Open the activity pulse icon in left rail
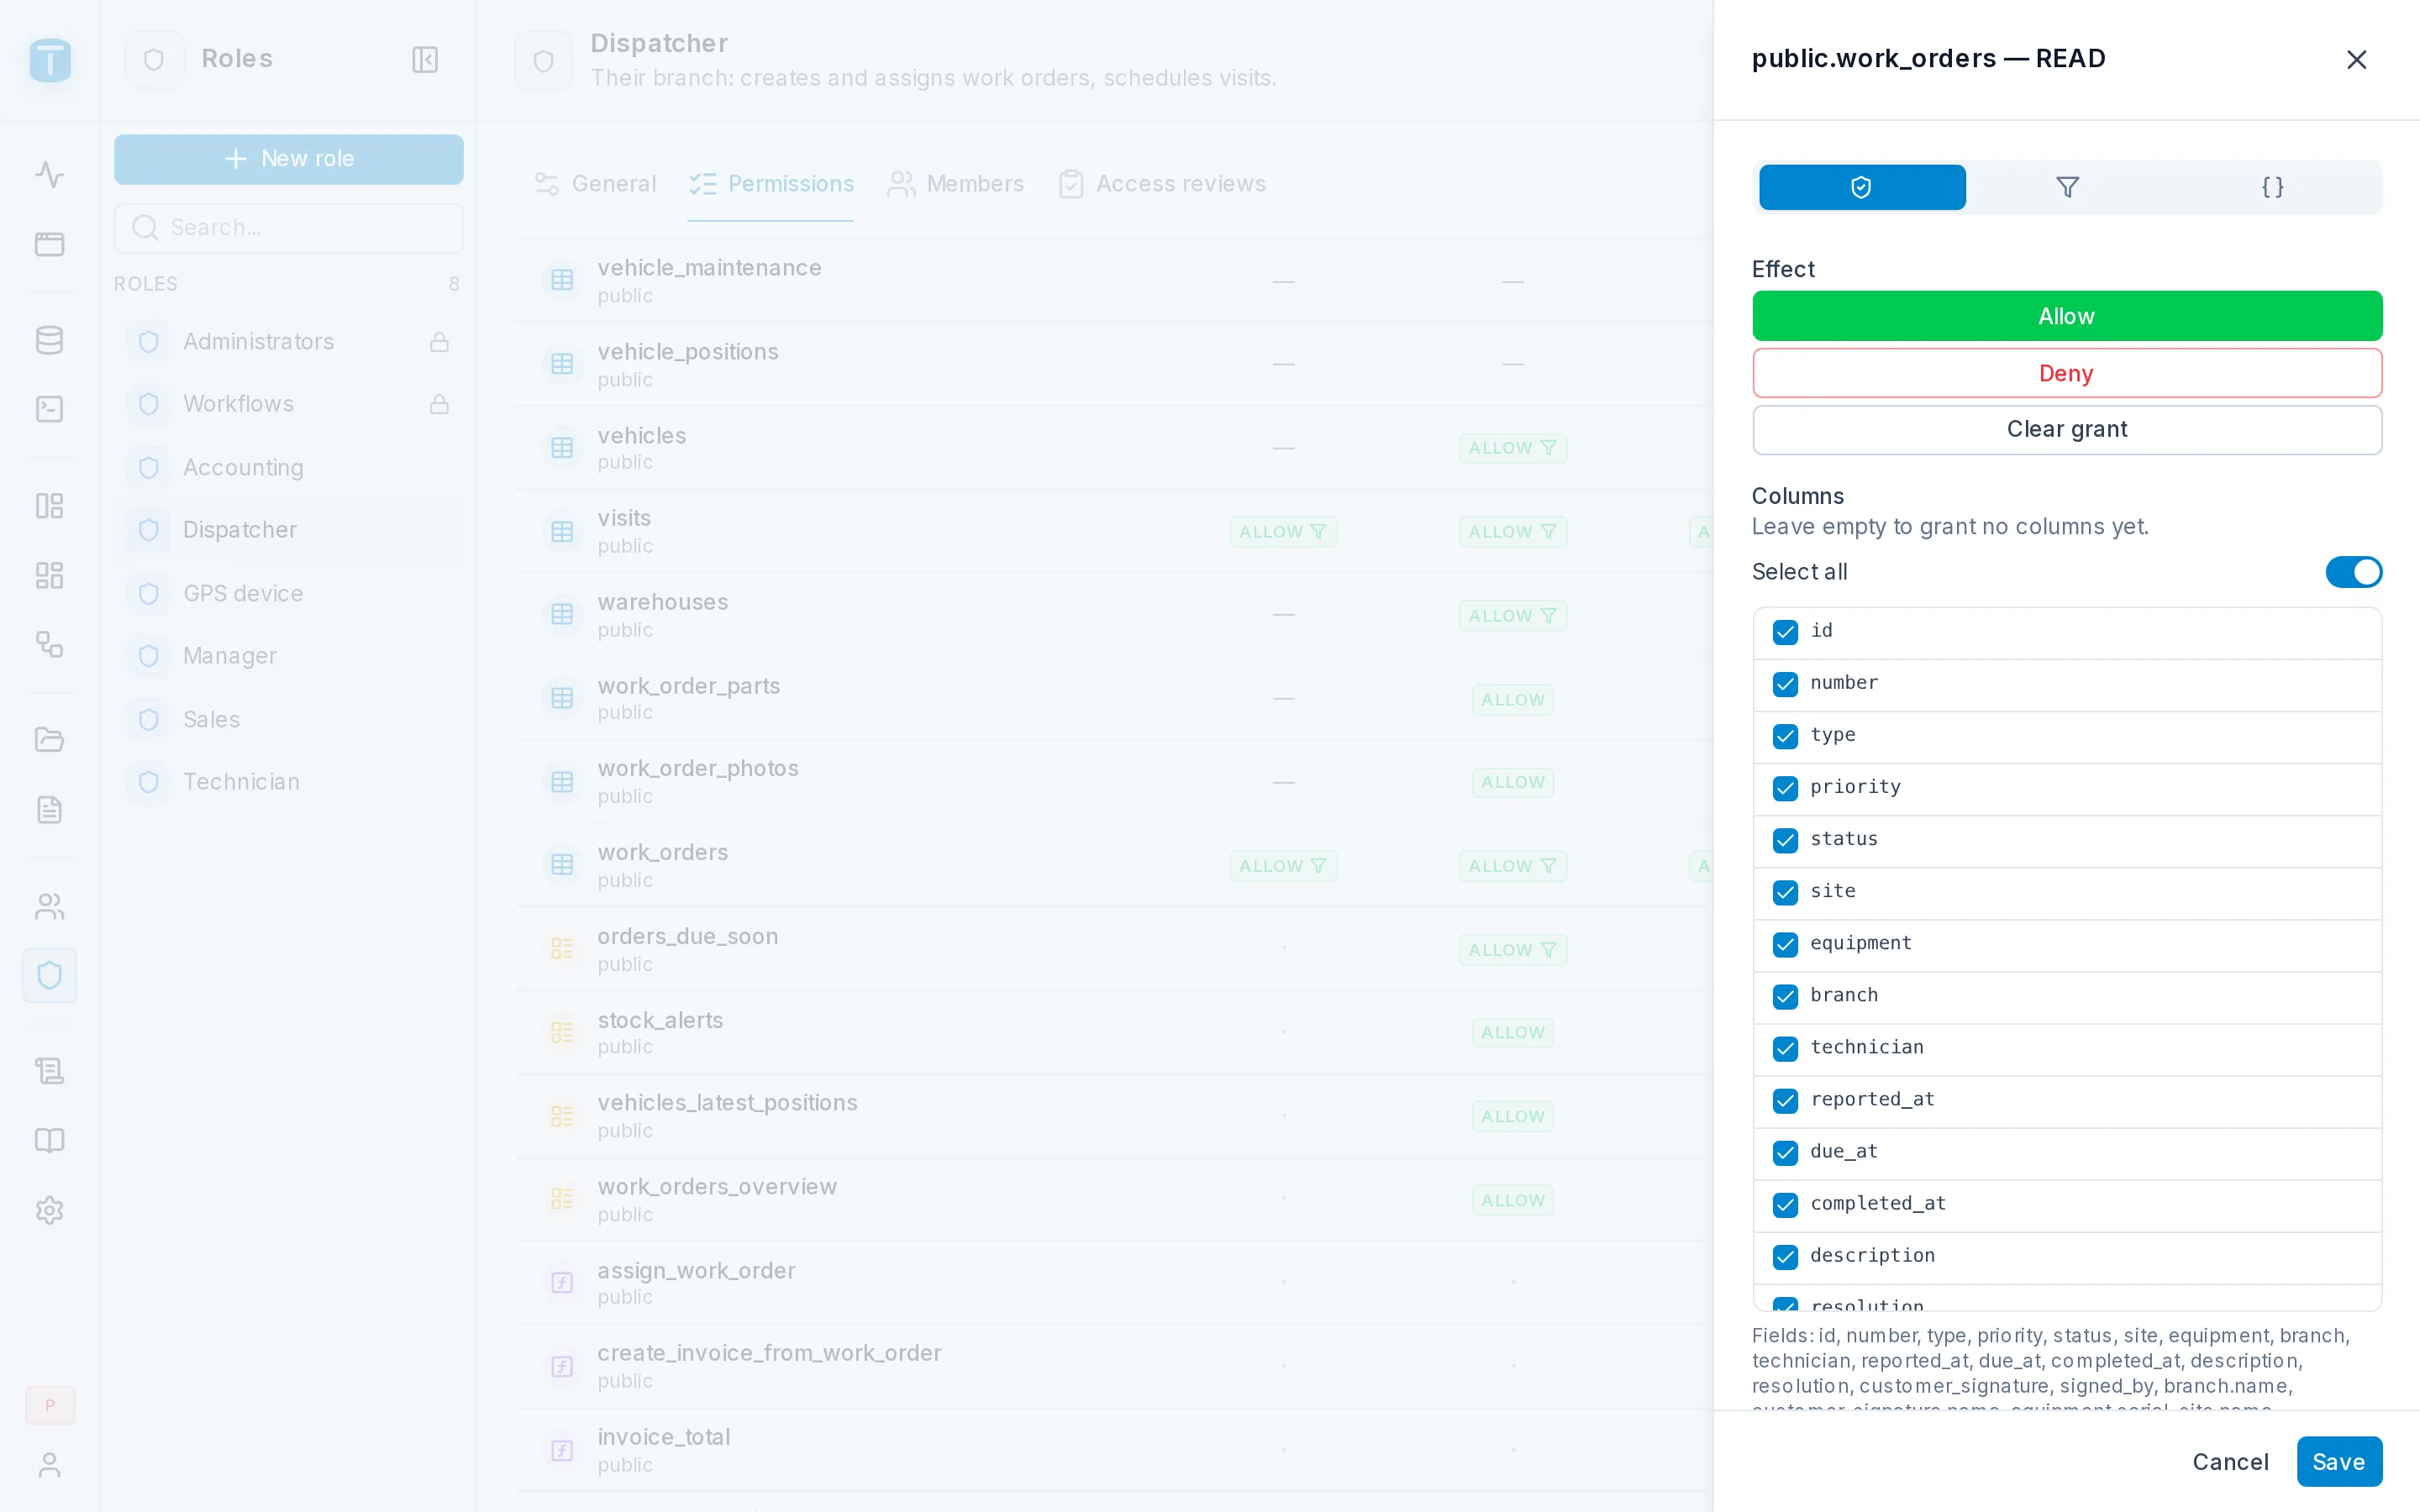The width and height of the screenshot is (2420, 1512). 49,175
